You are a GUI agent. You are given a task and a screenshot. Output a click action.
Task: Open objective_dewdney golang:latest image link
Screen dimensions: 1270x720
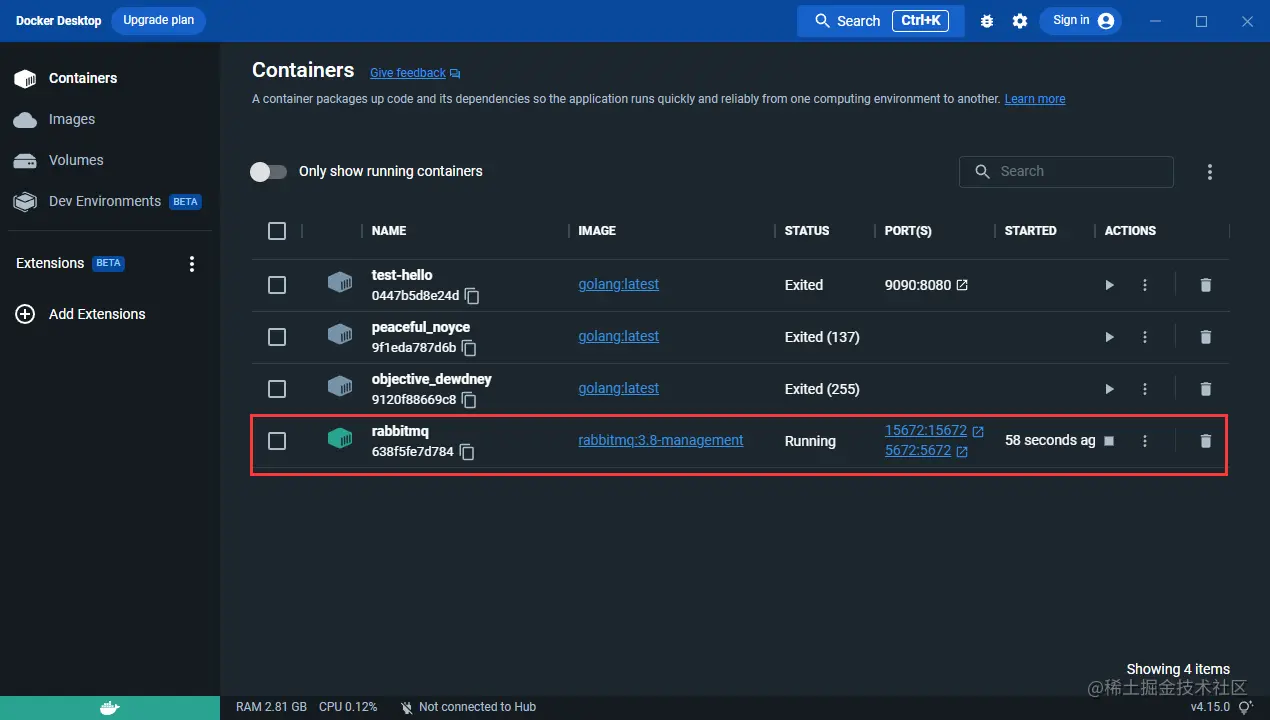(619, 388)
